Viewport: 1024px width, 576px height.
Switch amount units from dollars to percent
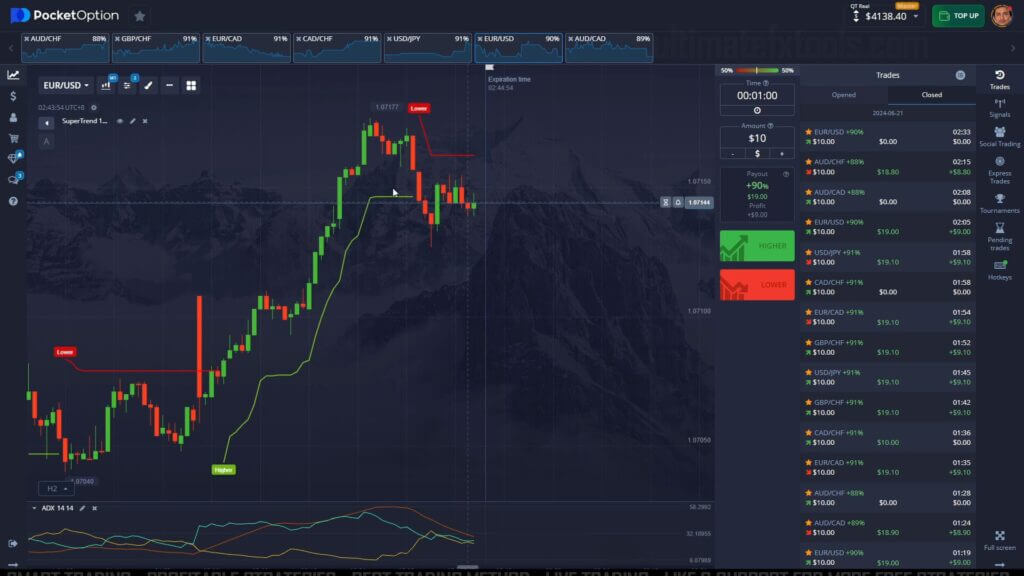click(759, 154)
